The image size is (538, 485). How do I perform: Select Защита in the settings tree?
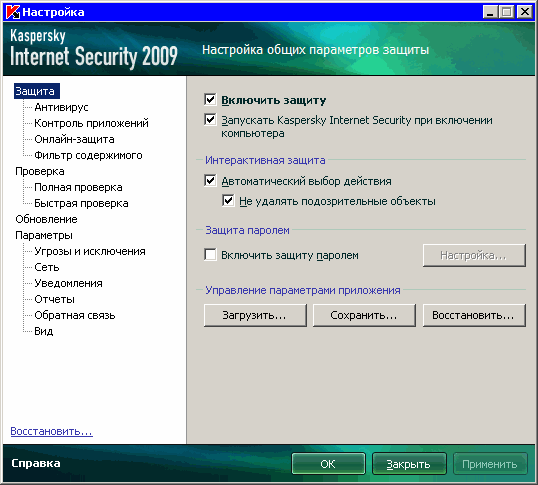pyautogui.click(x=37, y=91)
